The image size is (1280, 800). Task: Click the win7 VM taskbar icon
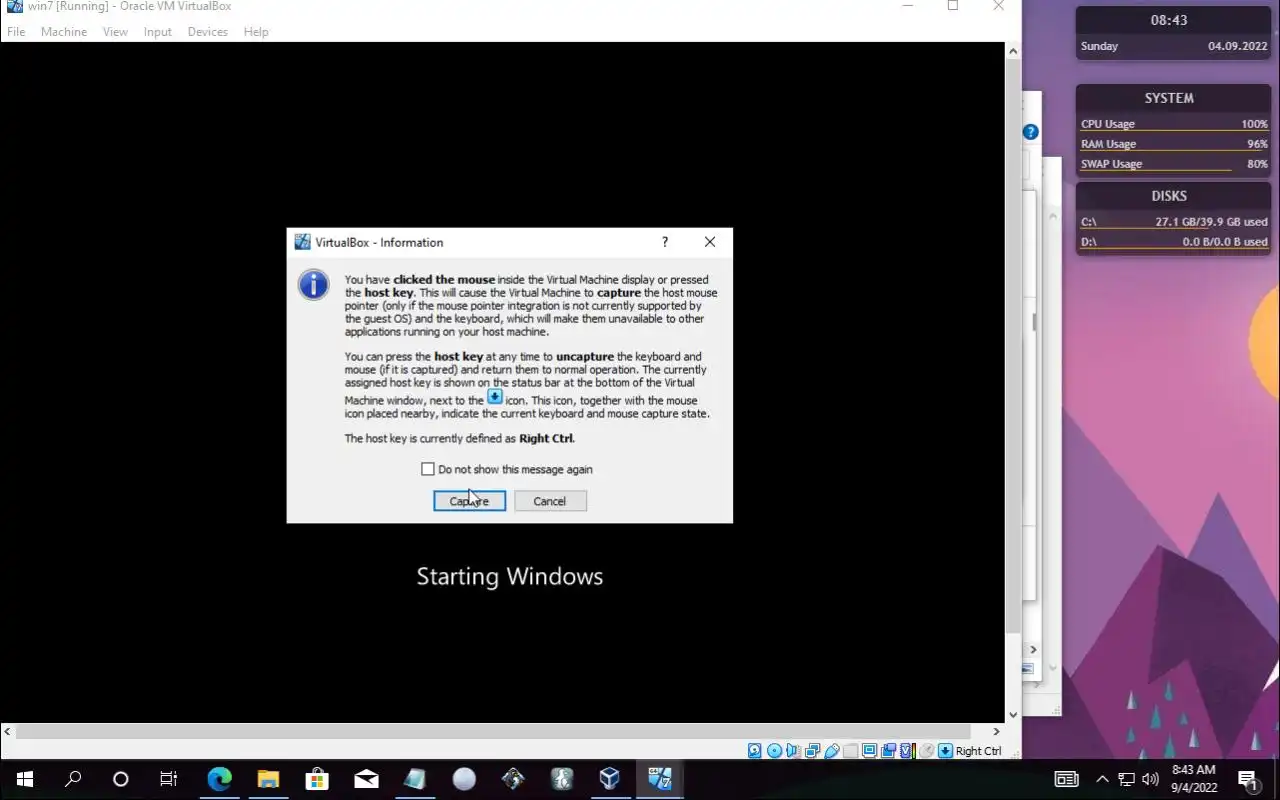tap(659, 779)
